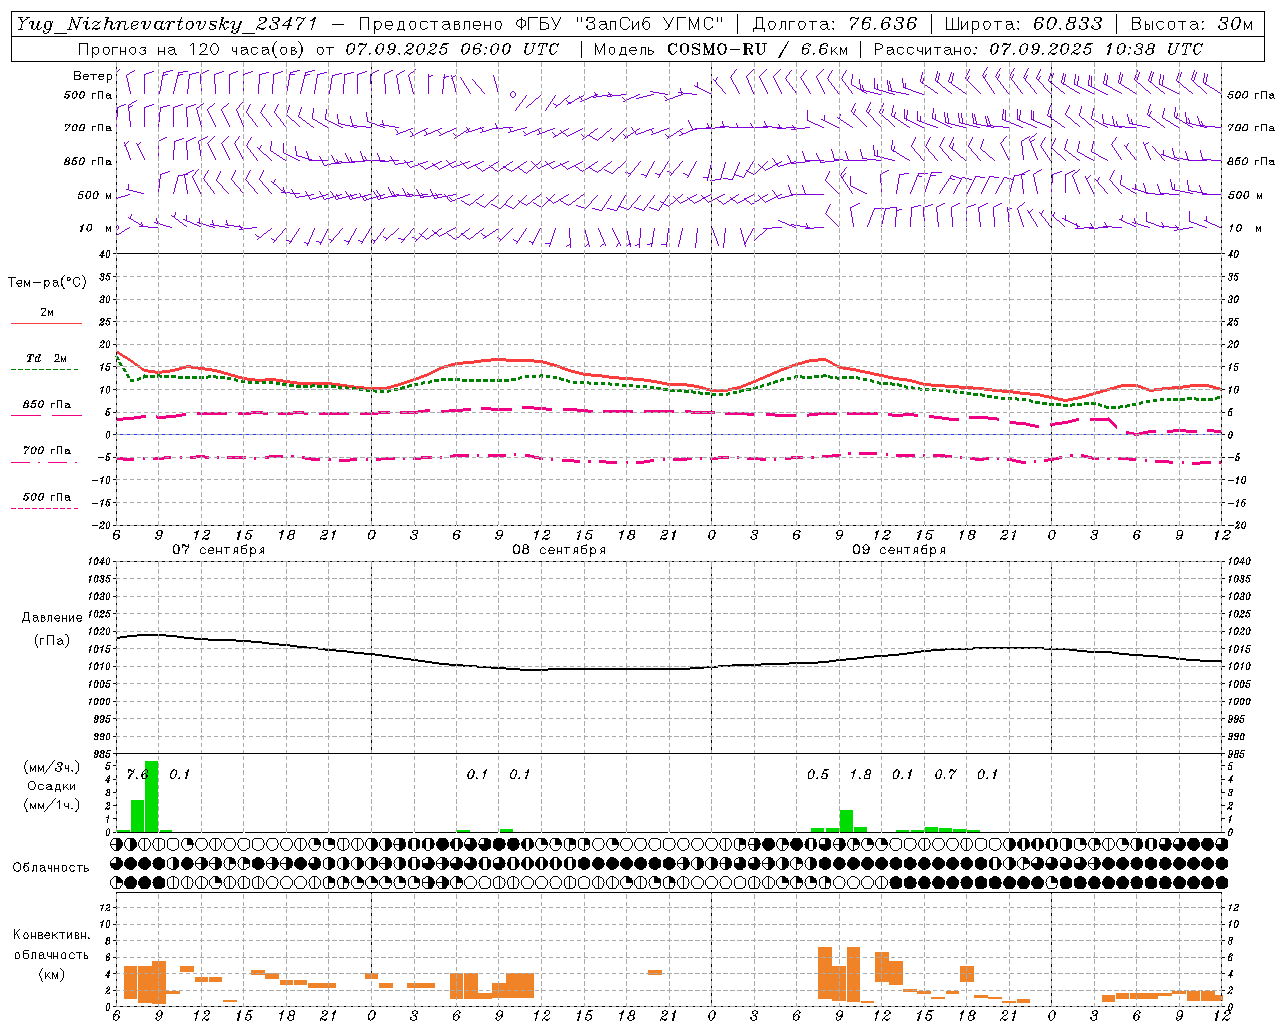Click the Ветер panel label

click(92, 76)
